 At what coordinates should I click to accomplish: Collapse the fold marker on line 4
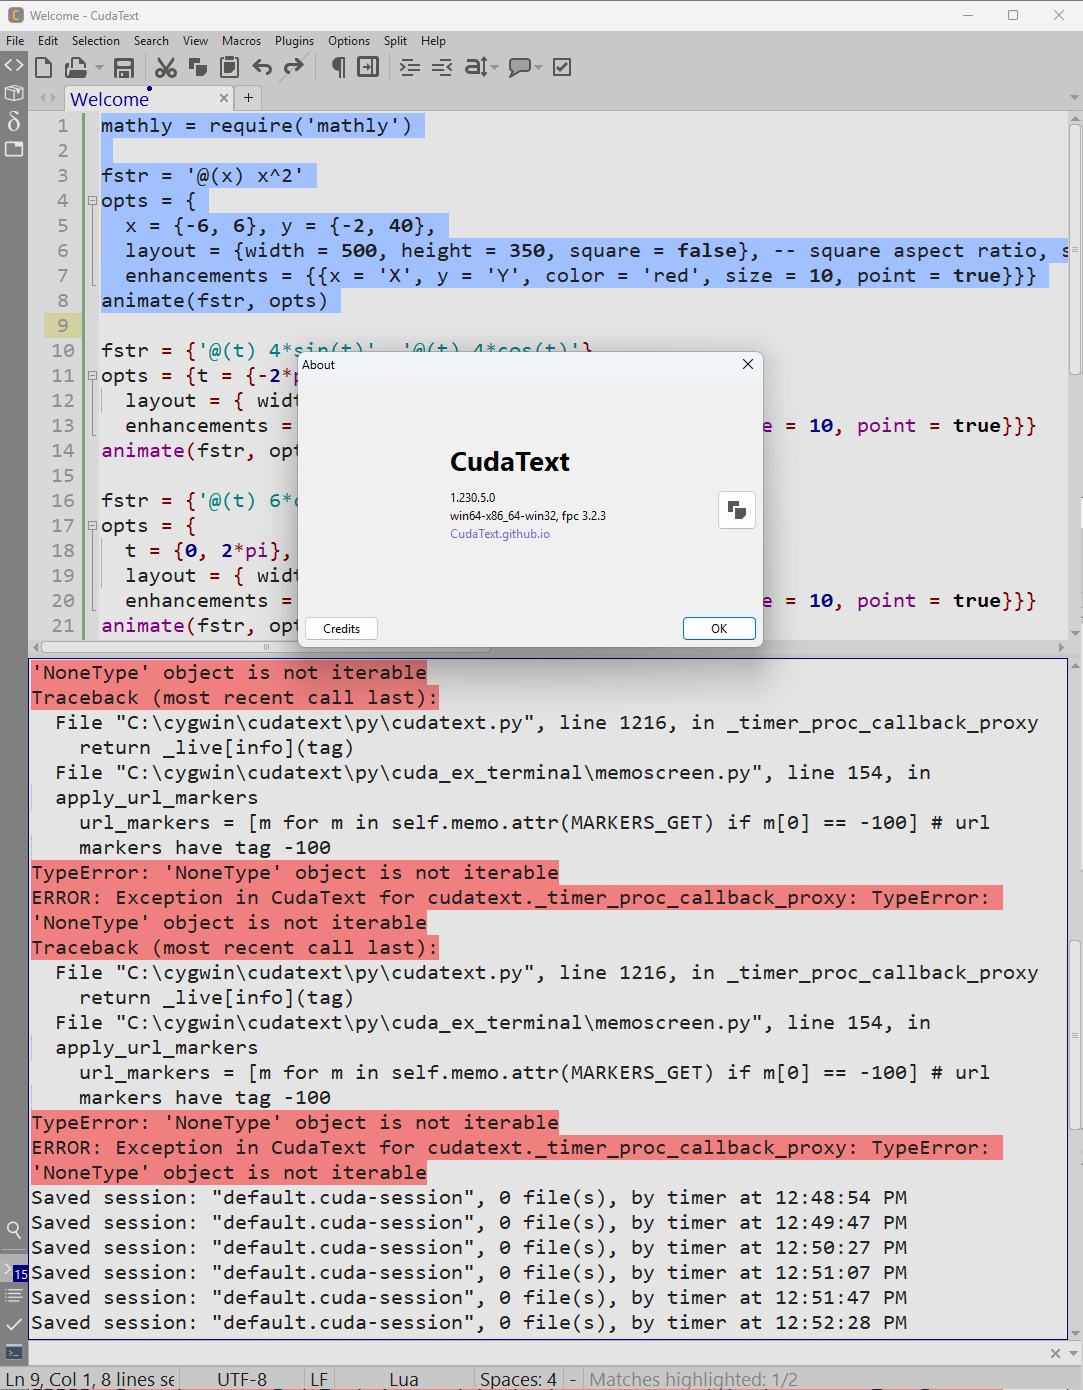click(x=92, y=201)
